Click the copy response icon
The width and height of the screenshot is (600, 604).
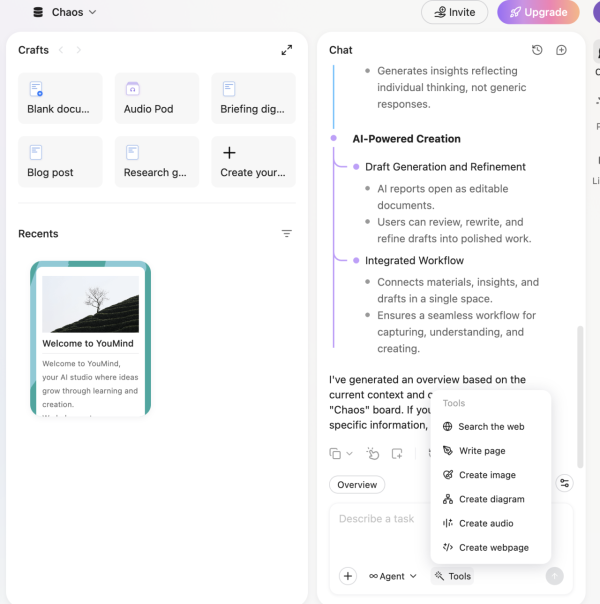click(336, 453)
